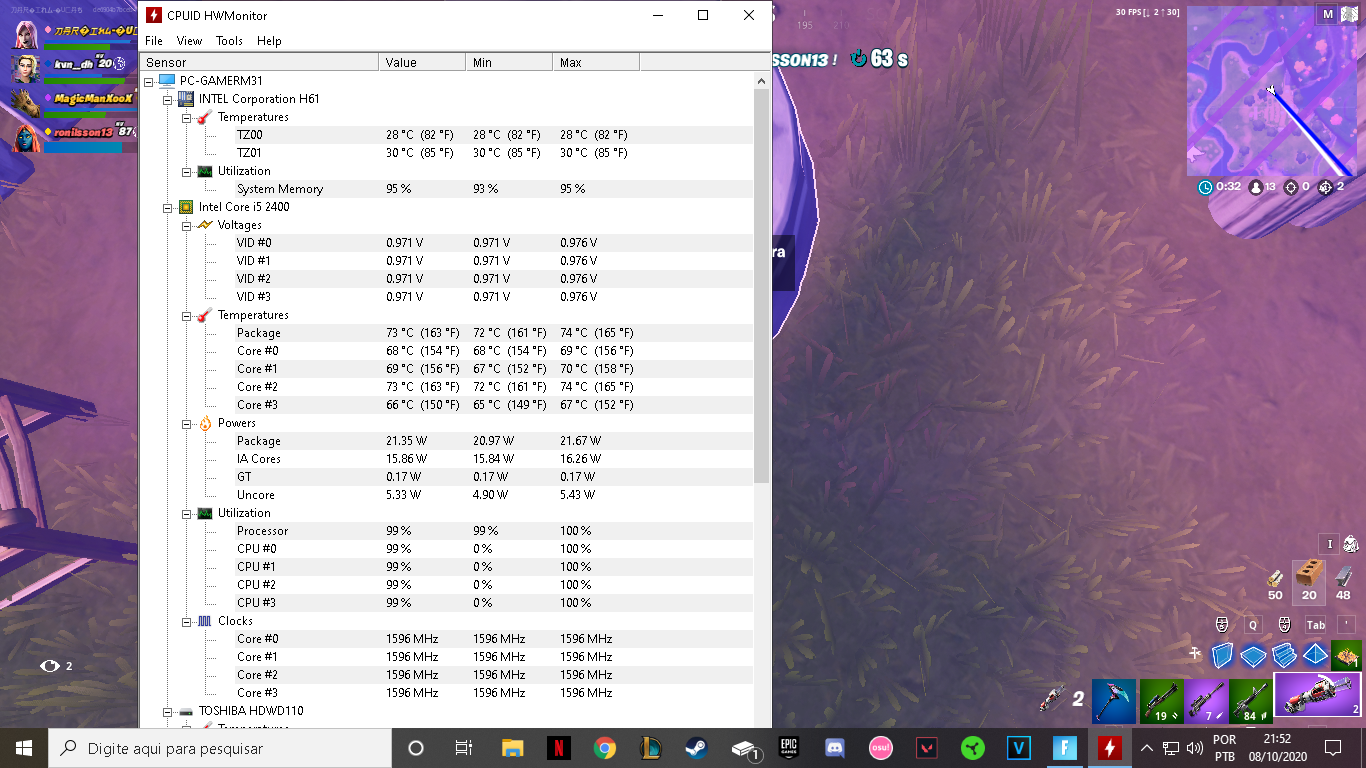Viewport: 1366px width, 768px height.
Task: Open the backpack inventory icon in Fortnite
Action: click(1350, 544)
